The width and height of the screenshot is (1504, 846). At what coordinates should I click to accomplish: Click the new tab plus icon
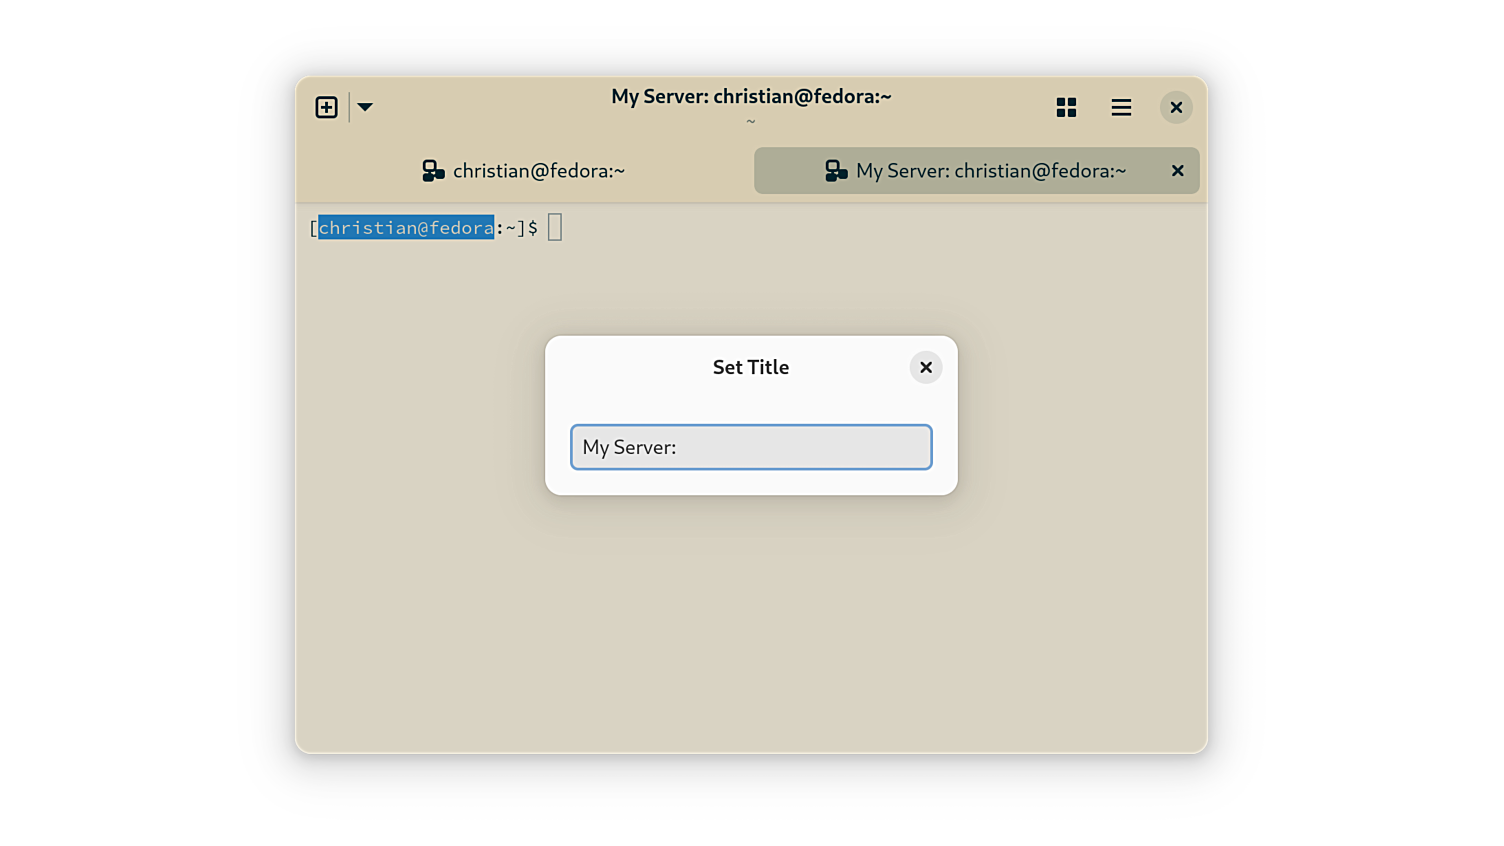326,107
